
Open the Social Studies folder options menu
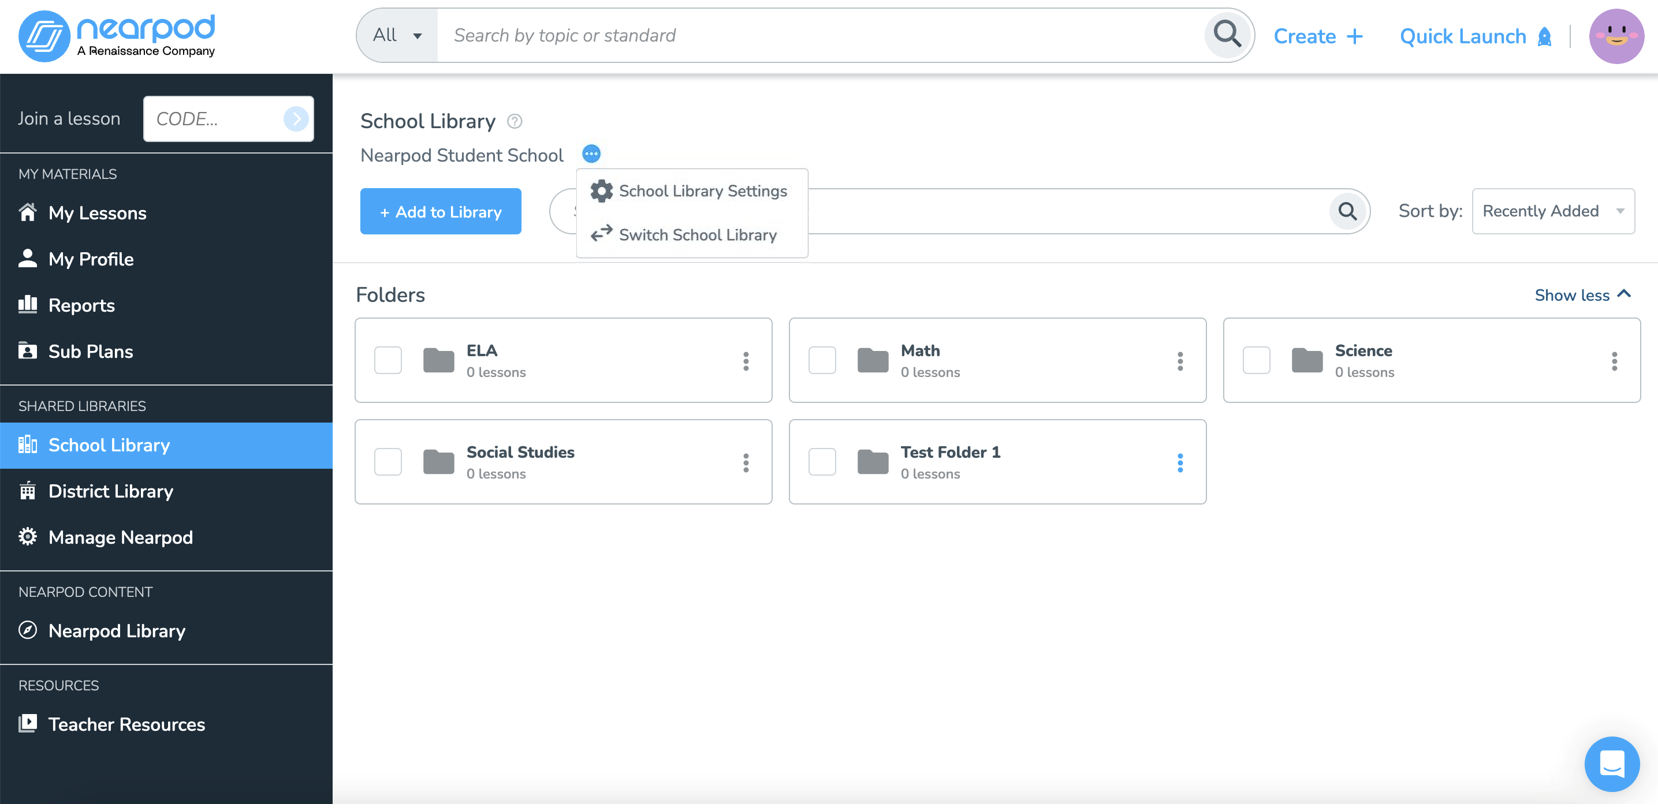[x=746, y=463]
